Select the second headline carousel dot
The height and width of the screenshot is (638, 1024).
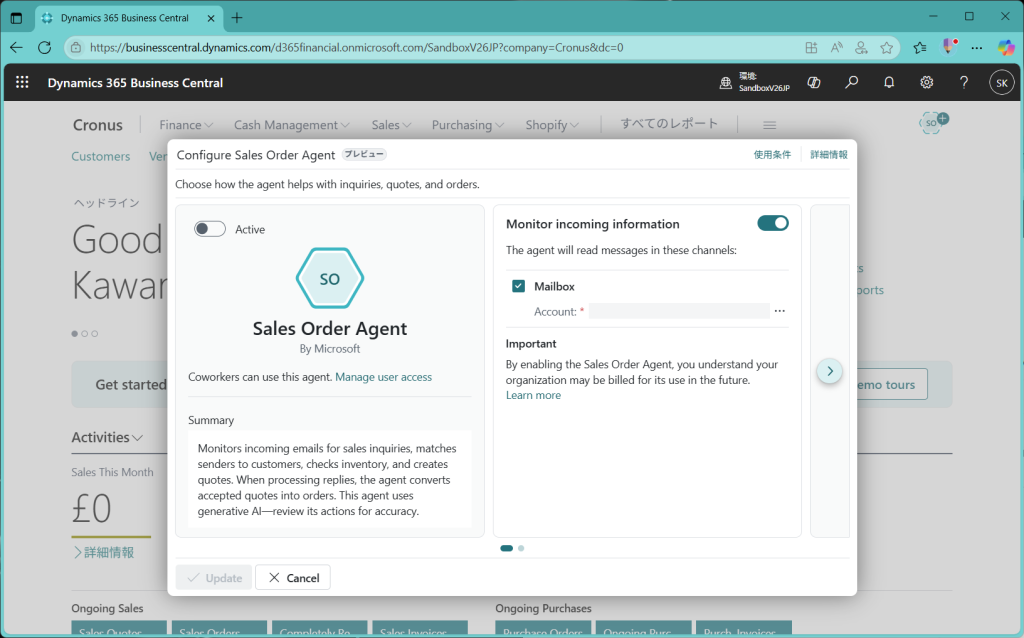click(x=84, y=334)
